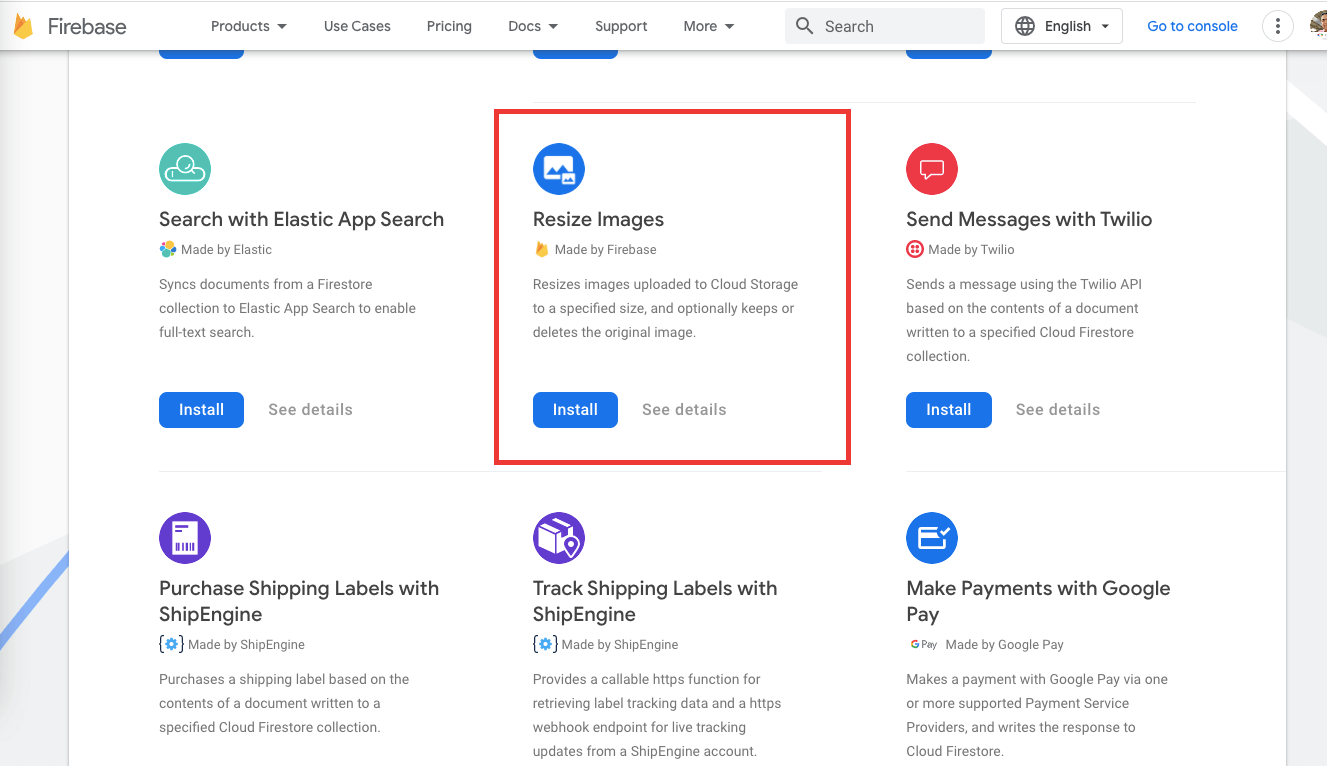Image resolution: width=1327 pixels, height=766 pixels.
Task: Click the Track Shipping Labels package icon
Action: [x=559, y=538]
